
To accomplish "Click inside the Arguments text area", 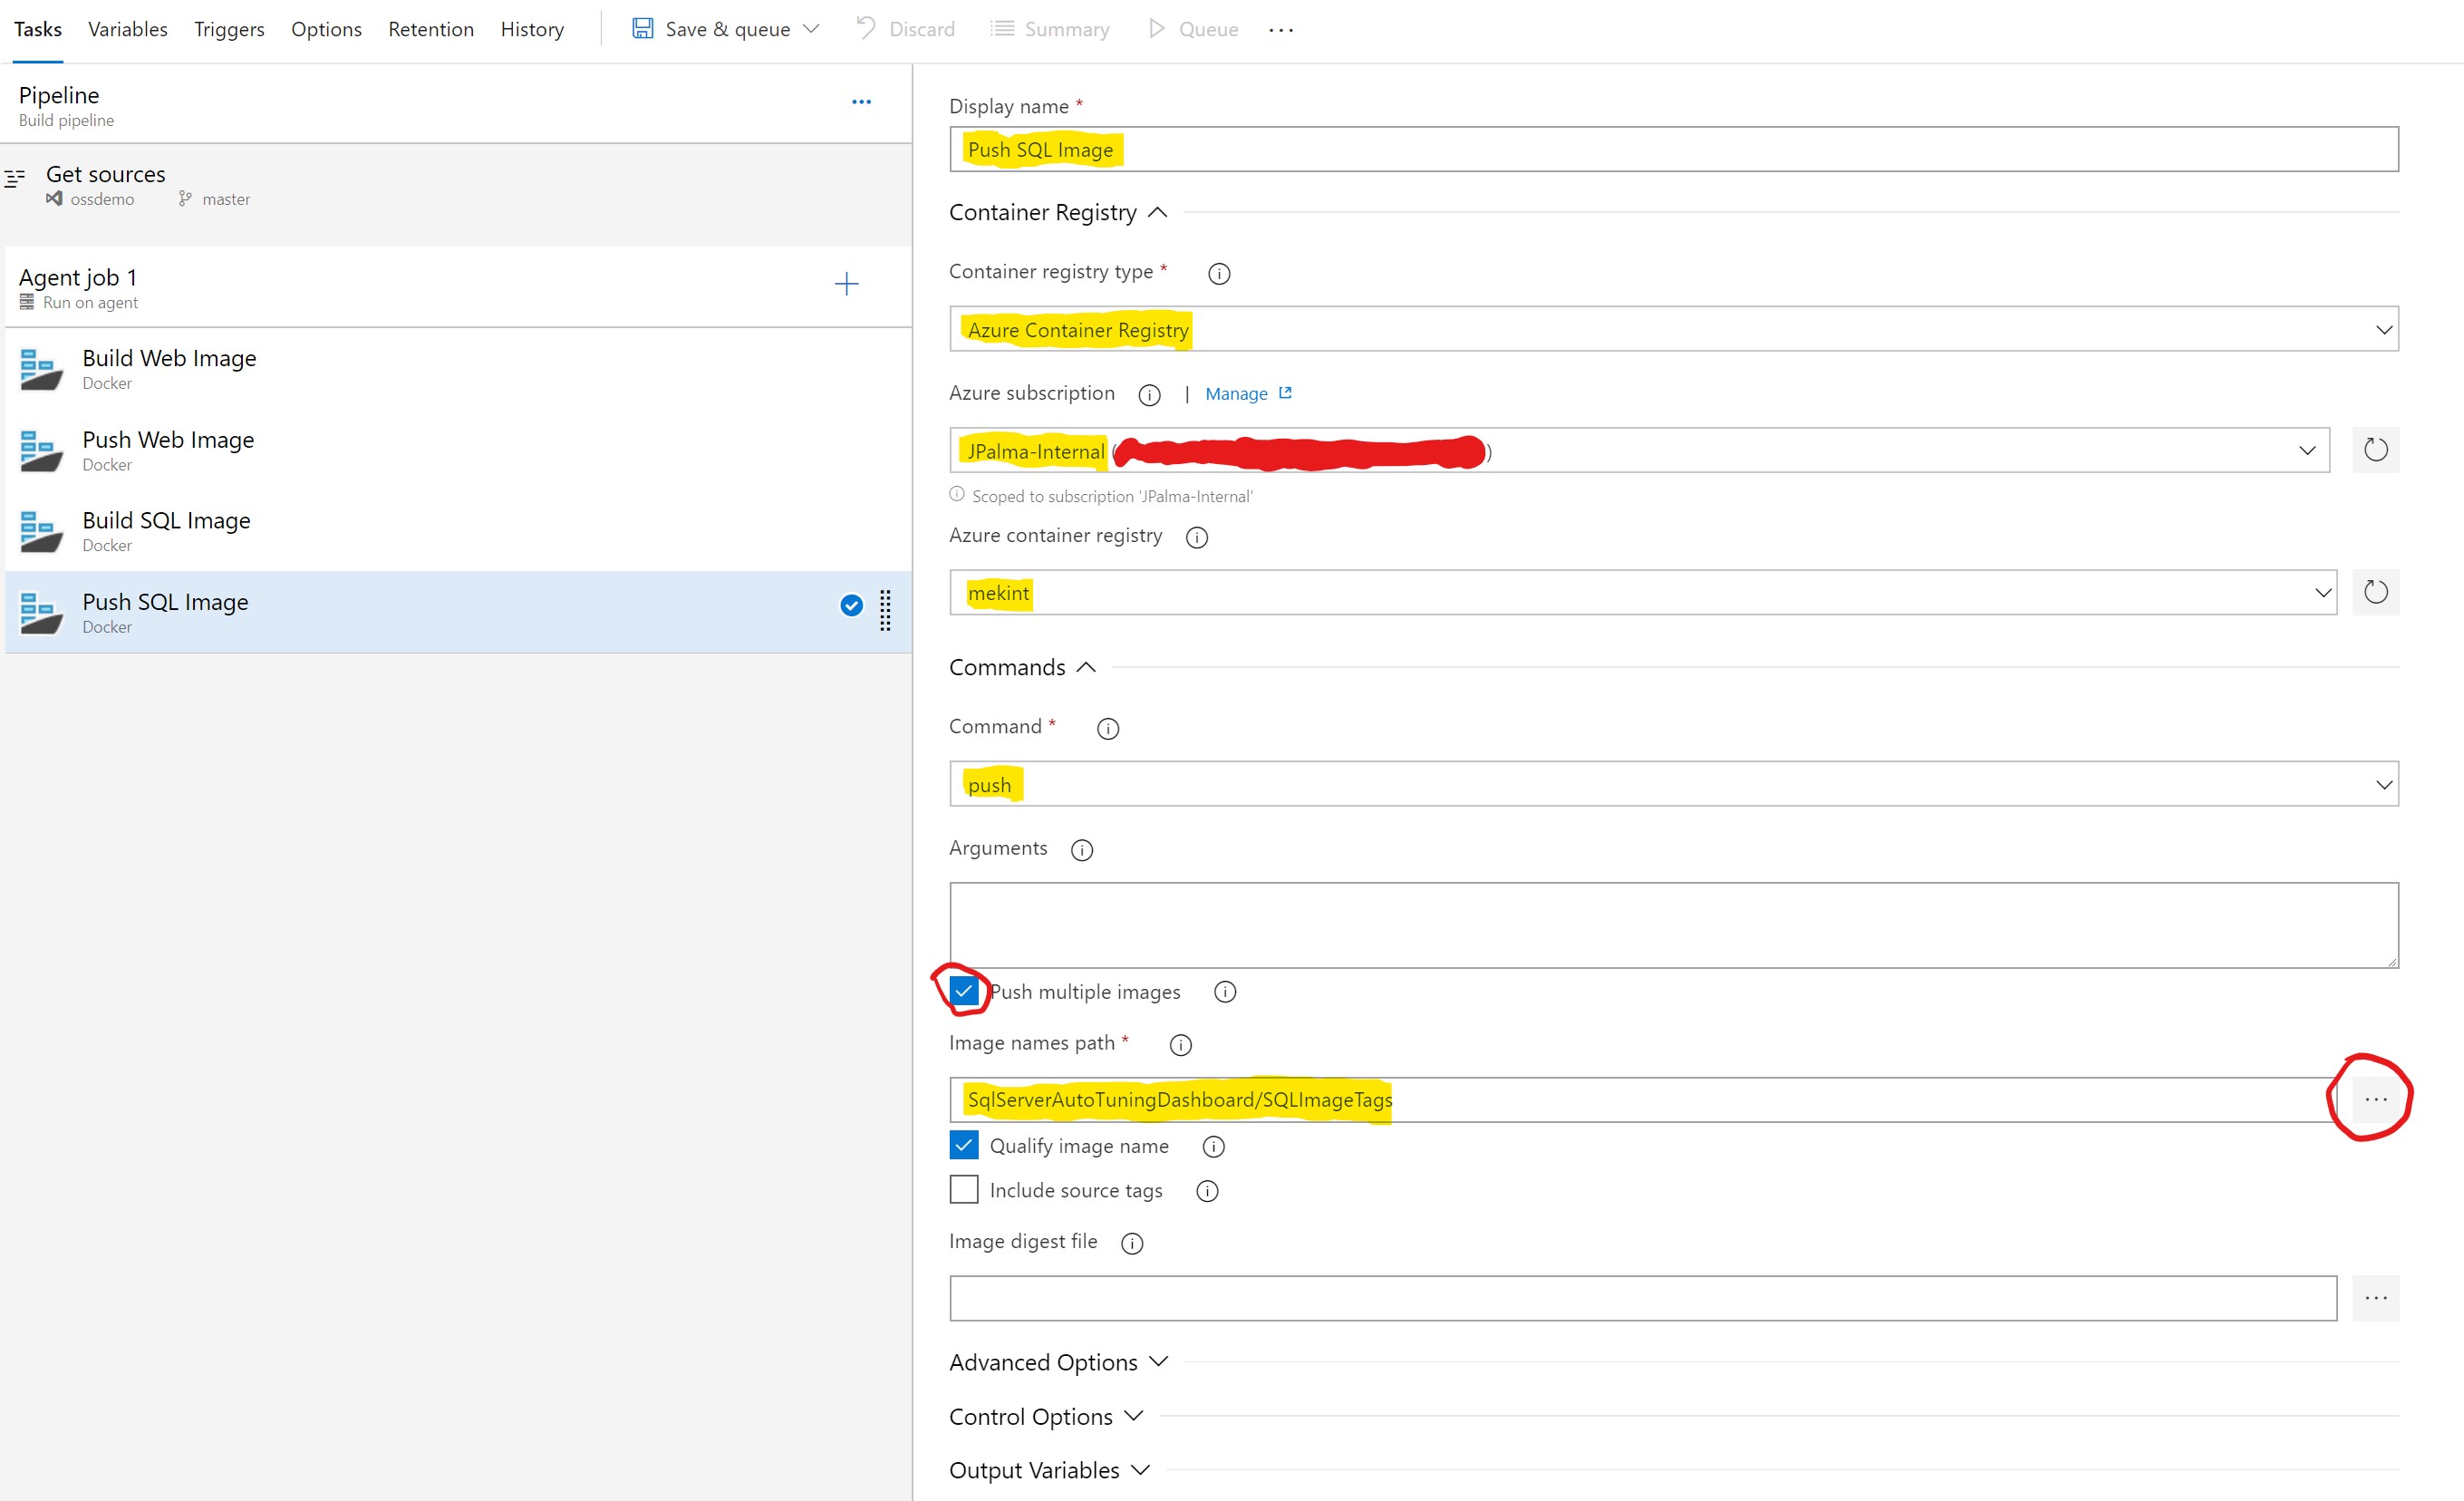I will tap(1673, 924).
